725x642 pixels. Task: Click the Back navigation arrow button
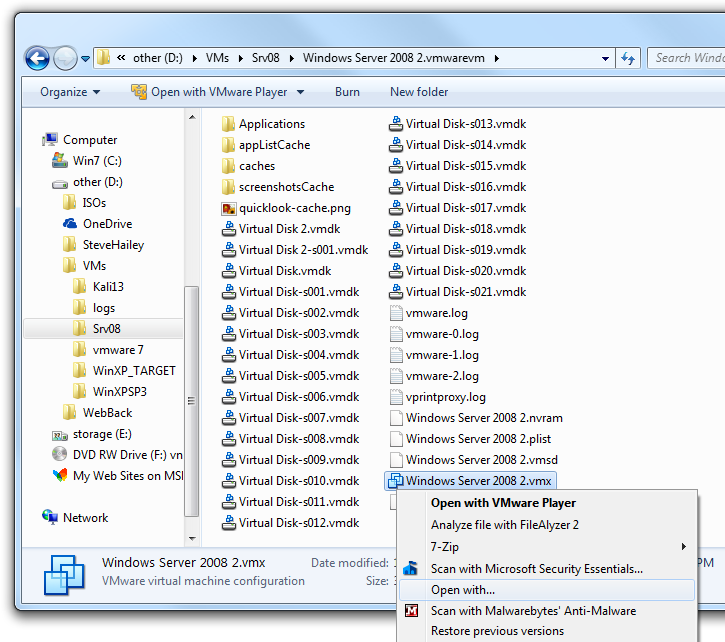[x=37, y=58]
